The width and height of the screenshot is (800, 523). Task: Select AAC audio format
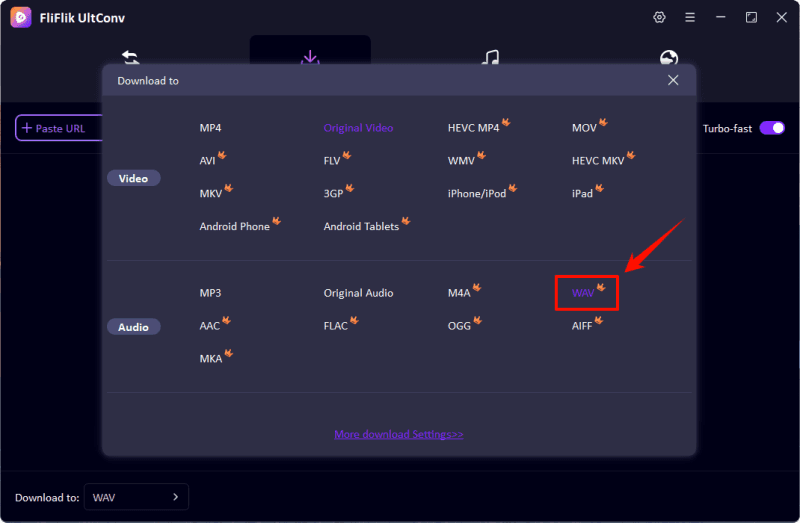tap(210, 326)
